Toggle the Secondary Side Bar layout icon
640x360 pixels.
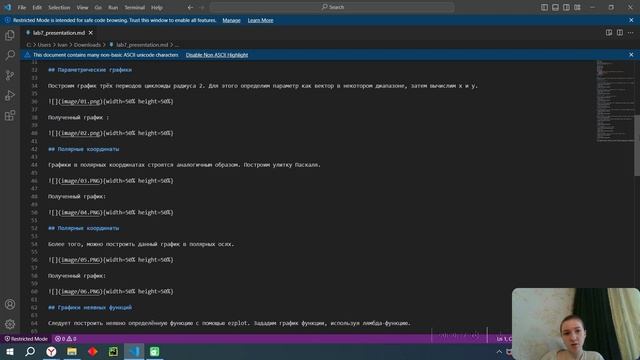pos(566,7)
